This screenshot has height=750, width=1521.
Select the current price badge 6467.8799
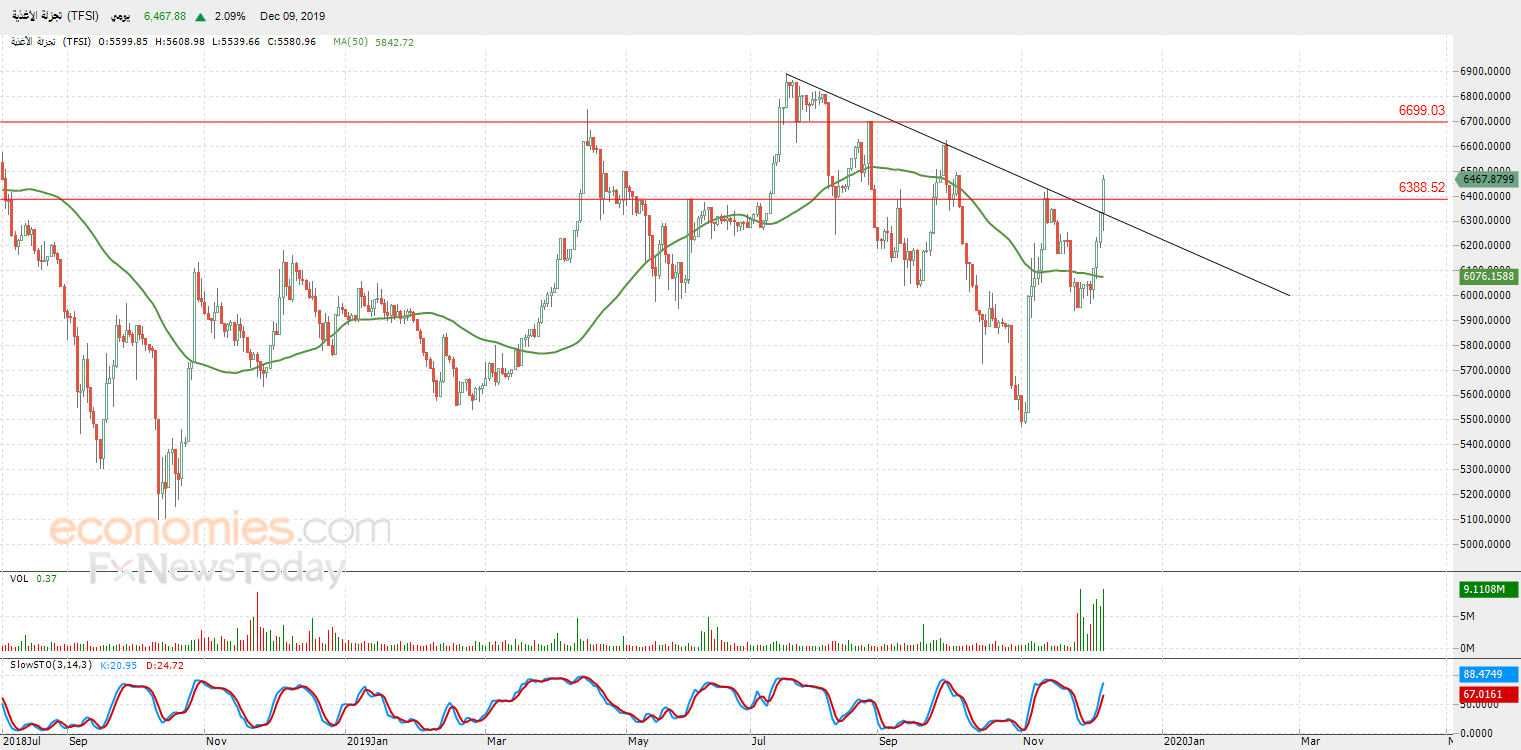1487,179
